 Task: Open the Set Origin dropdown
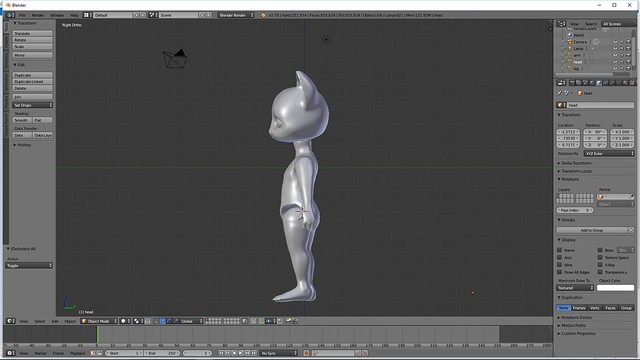33,105
